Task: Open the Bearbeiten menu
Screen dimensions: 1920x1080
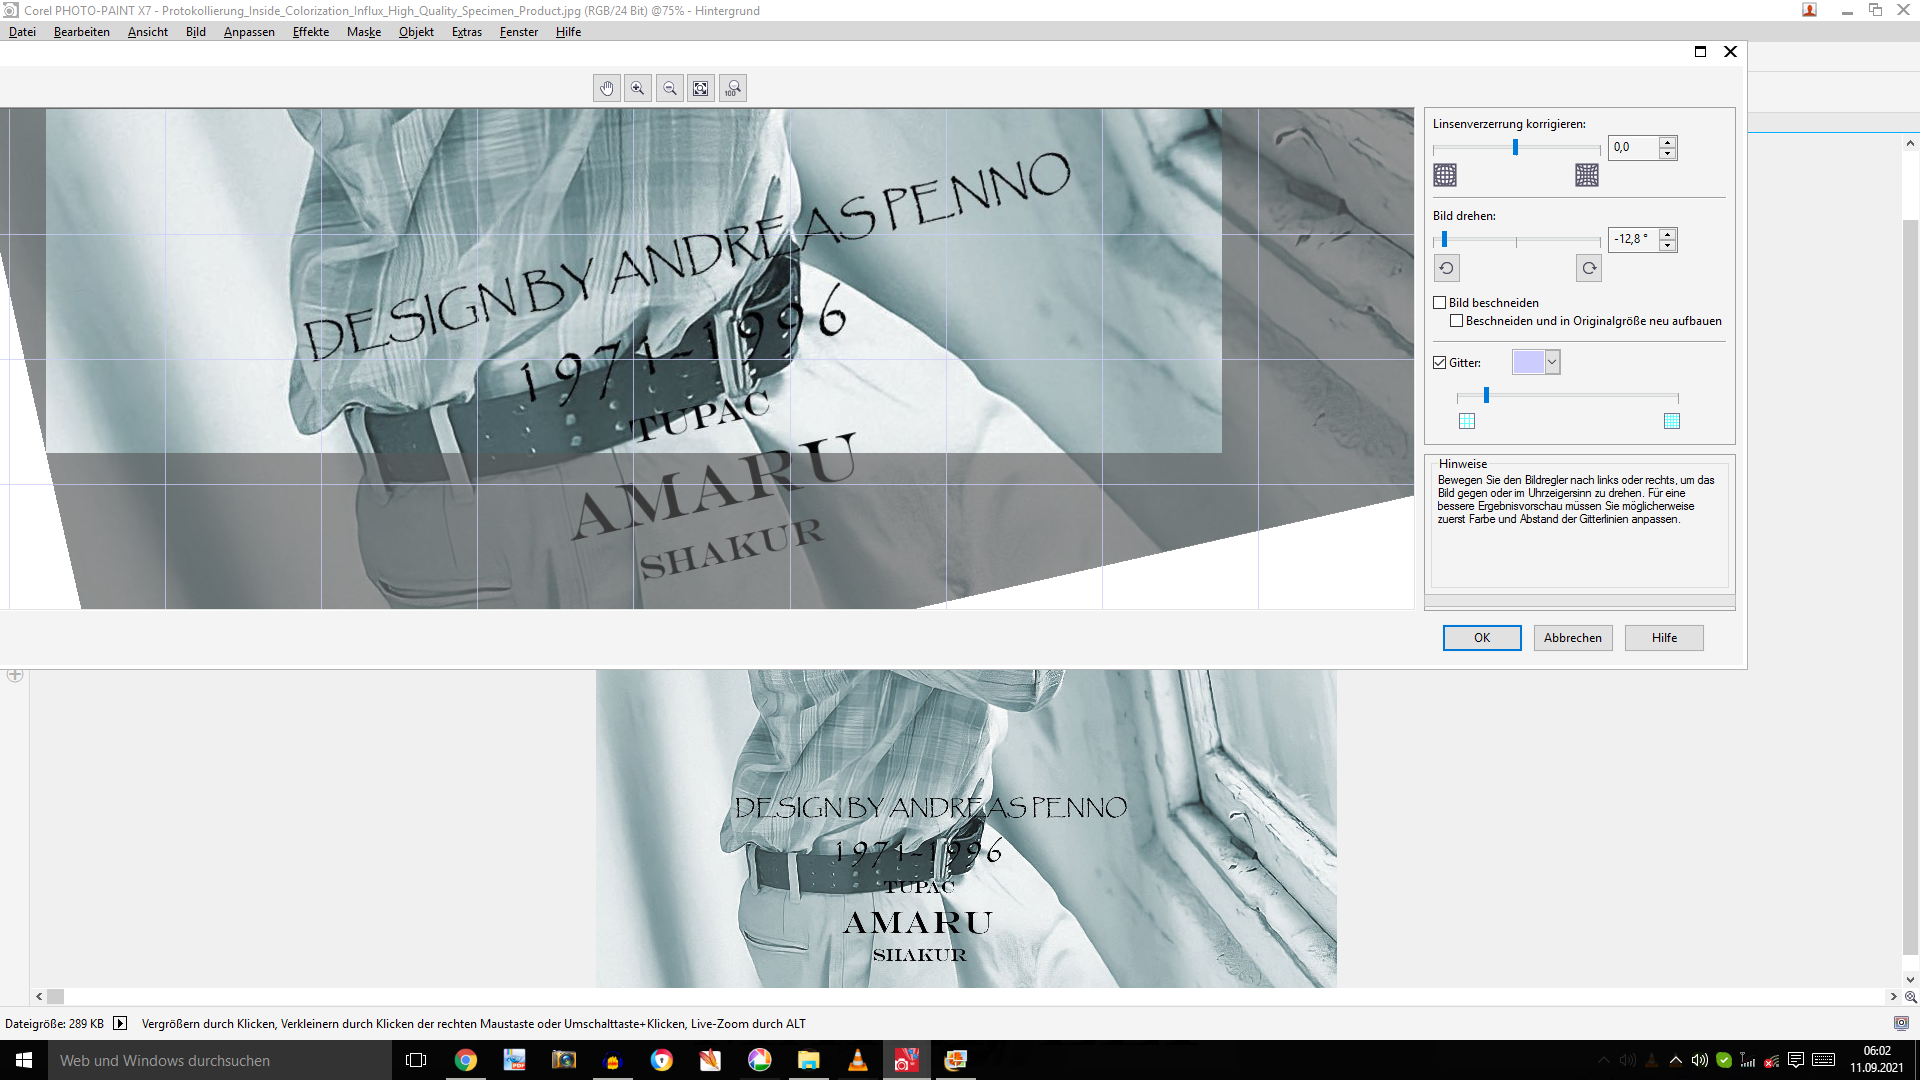Action: (x=82, y=32)
